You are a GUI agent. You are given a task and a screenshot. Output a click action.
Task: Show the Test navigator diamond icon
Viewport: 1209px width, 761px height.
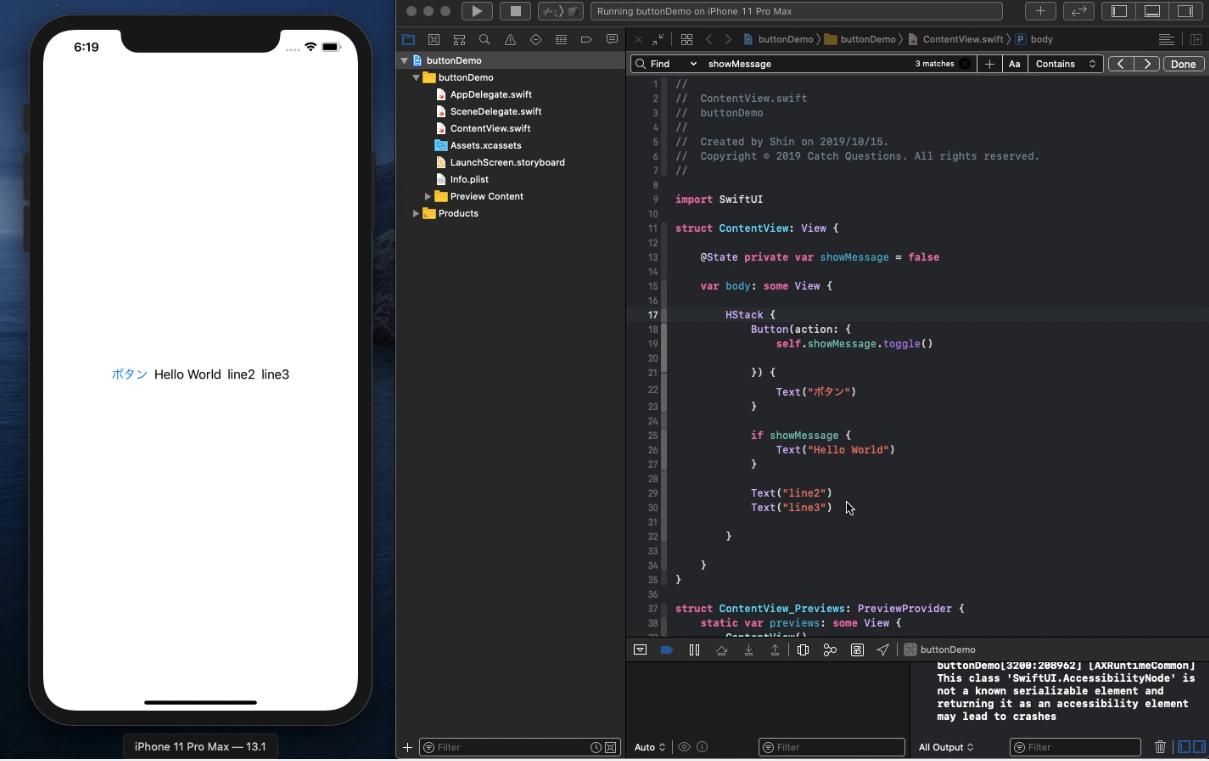[535, 40]
